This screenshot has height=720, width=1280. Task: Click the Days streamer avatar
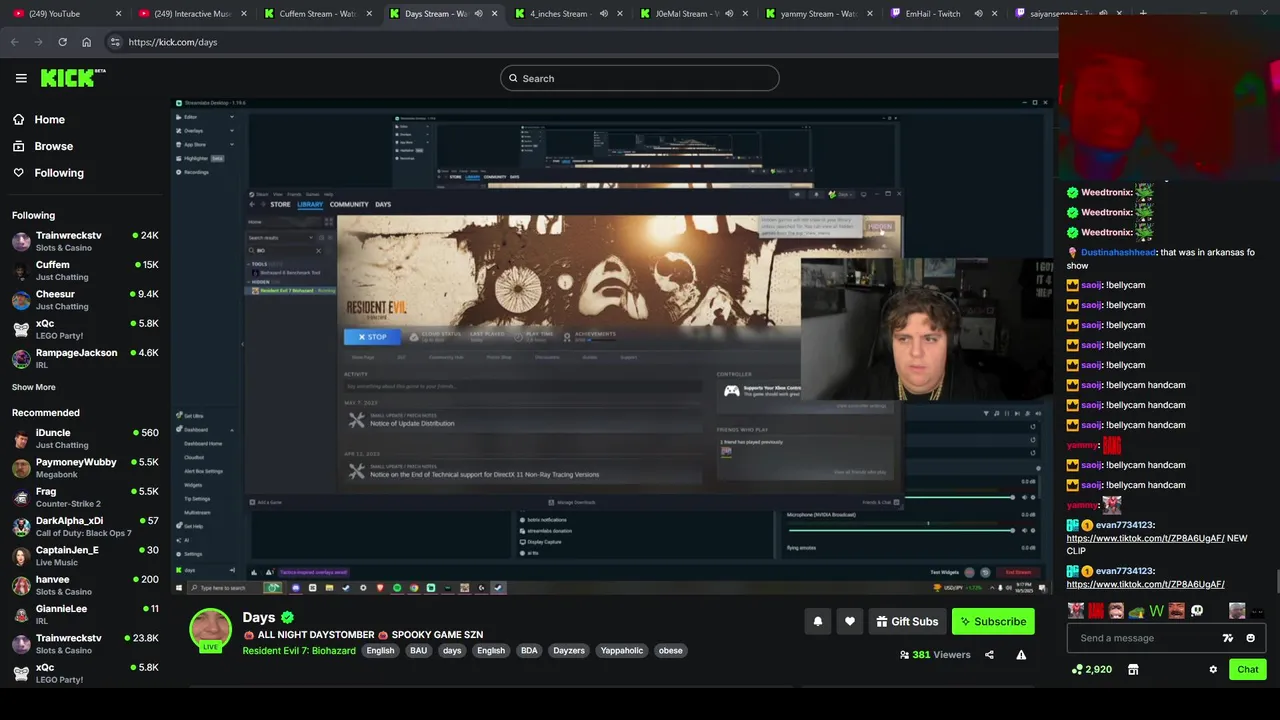pos(211,630)
